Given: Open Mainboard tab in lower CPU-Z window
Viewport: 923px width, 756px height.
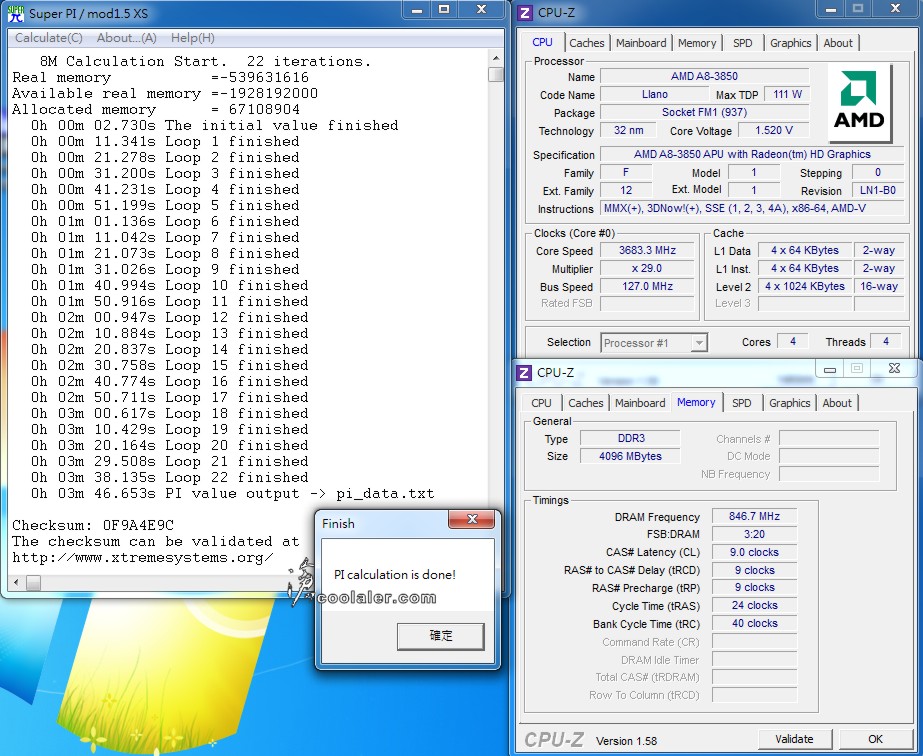Looking at the screenshot, I should [640, 403].
